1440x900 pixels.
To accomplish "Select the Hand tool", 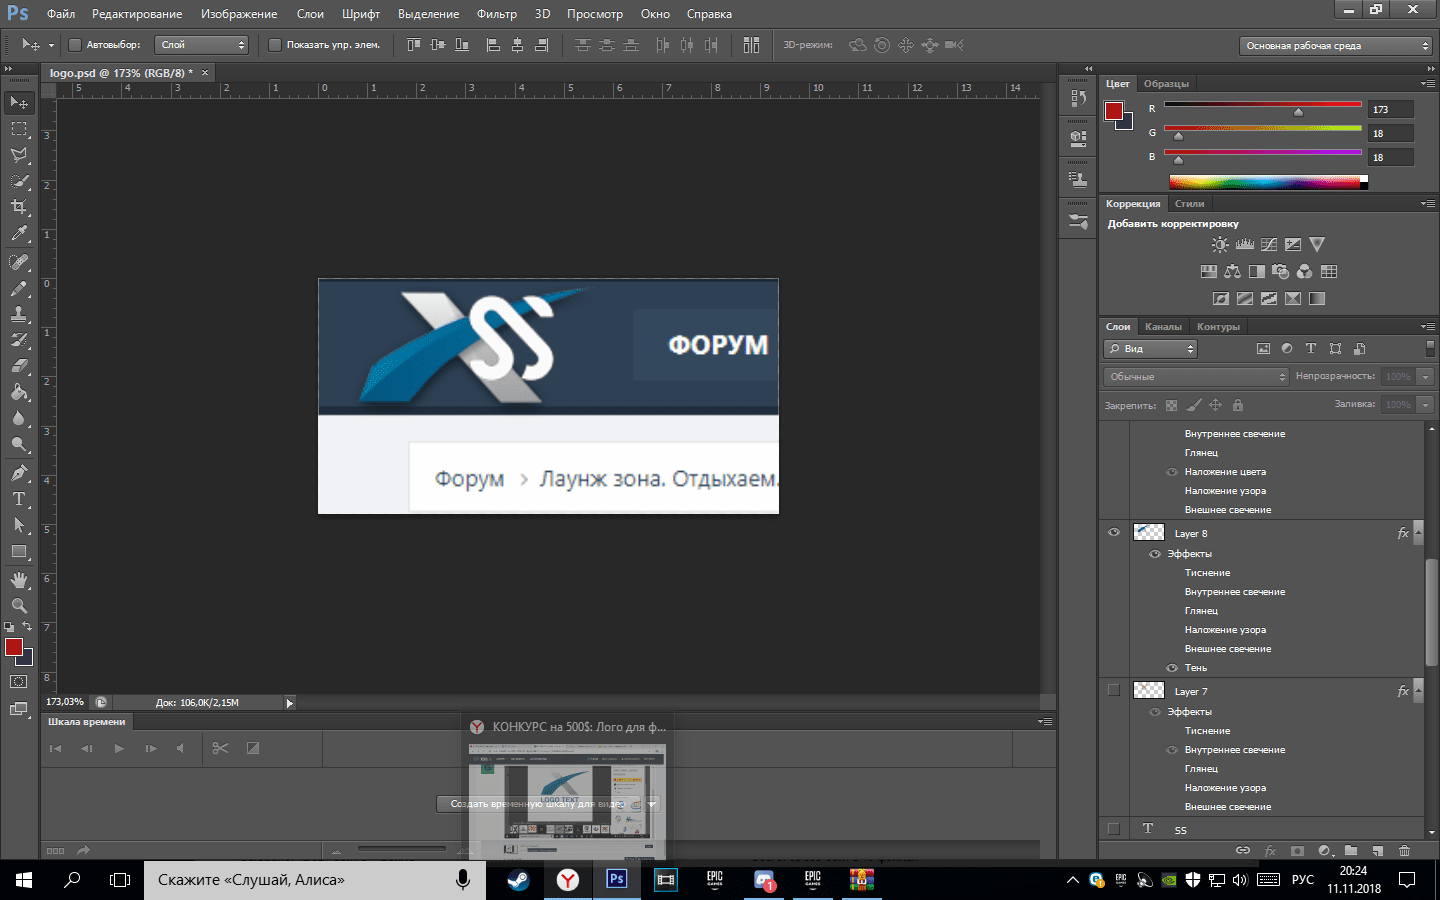I will [19, 580].
